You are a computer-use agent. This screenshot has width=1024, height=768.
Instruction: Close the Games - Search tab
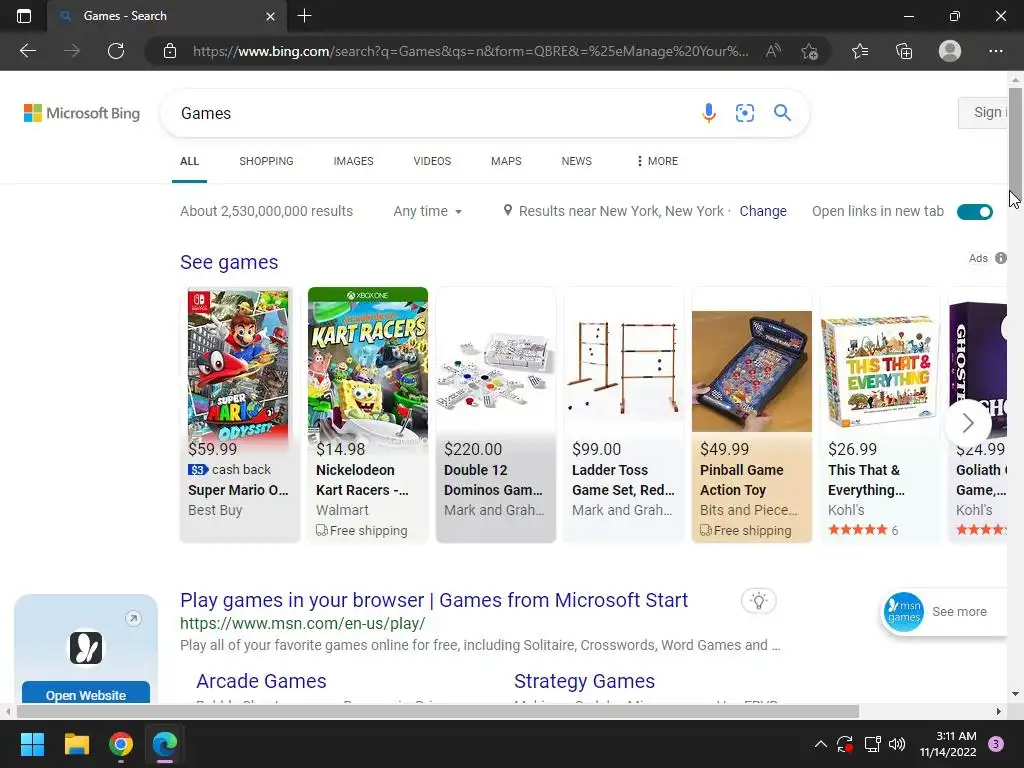[x=270, y=16]
